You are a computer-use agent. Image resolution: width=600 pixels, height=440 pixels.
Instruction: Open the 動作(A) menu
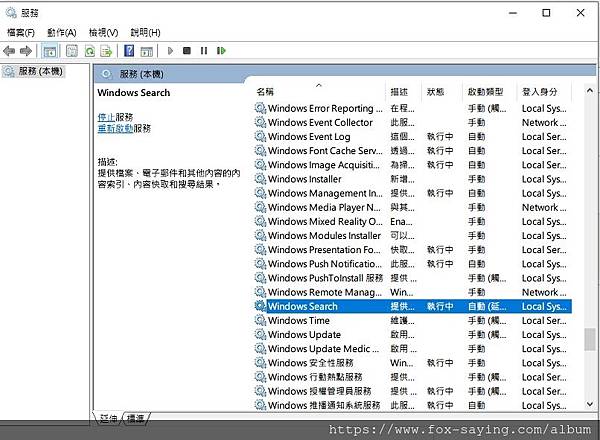[62, 33]
